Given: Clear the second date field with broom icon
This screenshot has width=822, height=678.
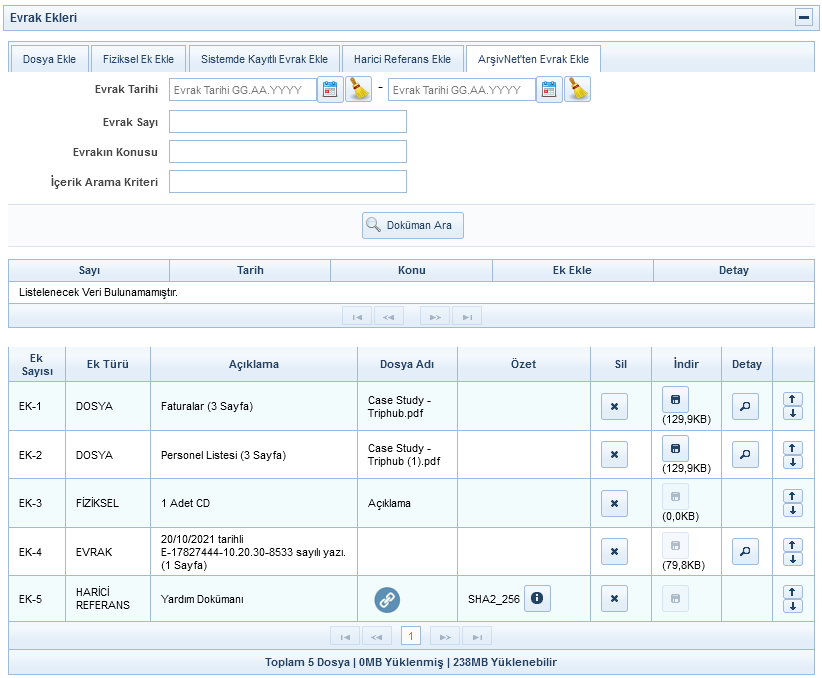Looking at the screenshot, I should point(577,90).
